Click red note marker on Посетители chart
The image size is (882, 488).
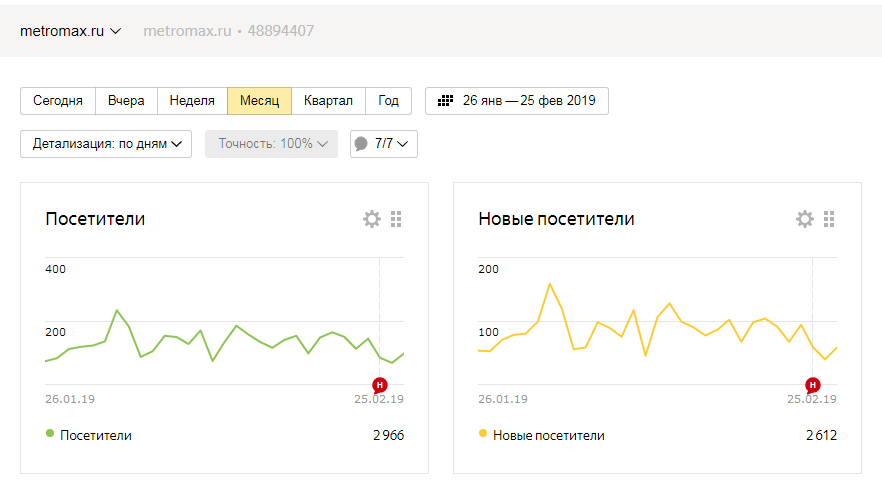(x=380, y=384)
